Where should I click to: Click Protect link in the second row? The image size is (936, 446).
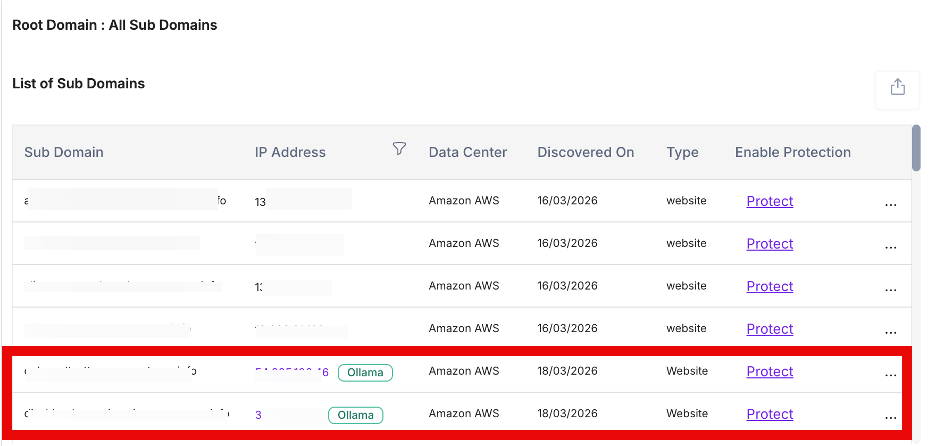[769, 244]
